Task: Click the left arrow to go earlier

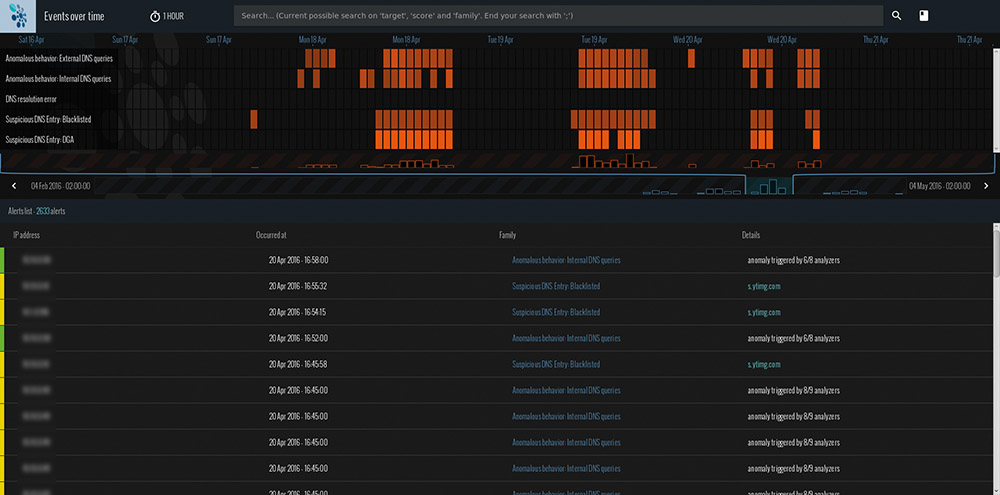Action: [14, 186]
